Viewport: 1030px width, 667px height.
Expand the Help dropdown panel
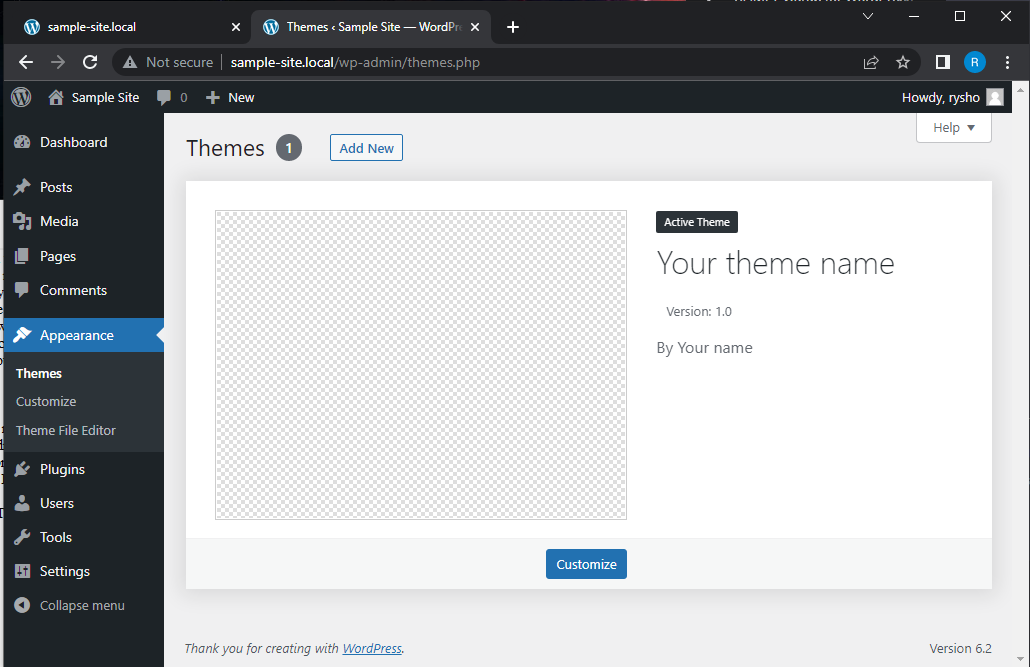click(954, 127)
